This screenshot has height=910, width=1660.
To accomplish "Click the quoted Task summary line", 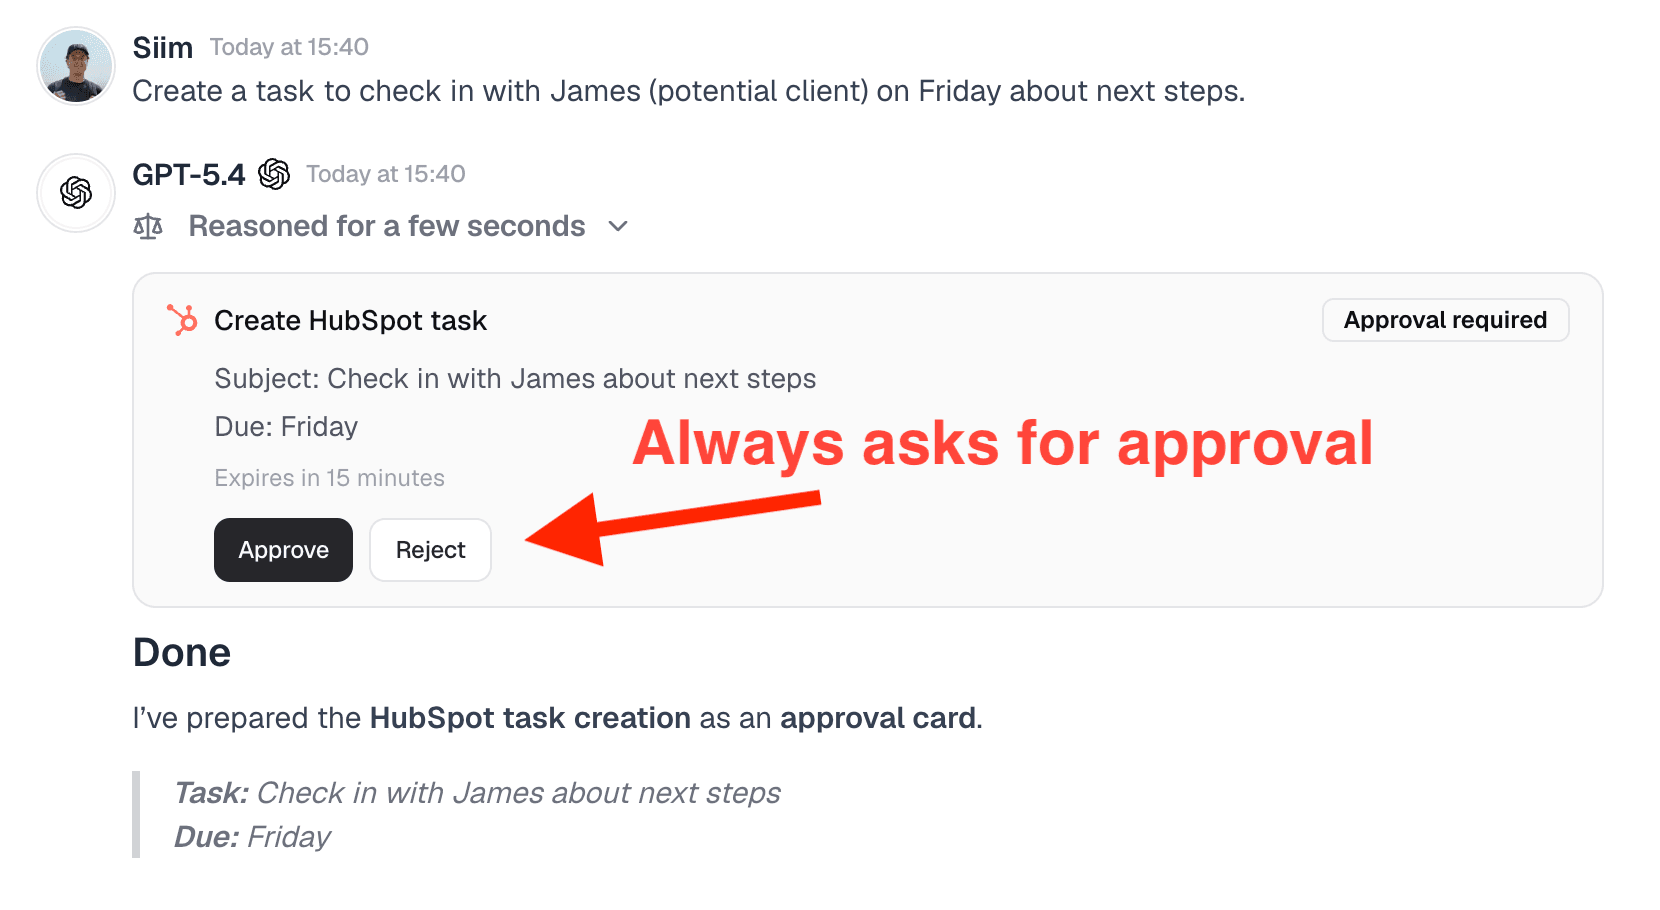I will pos(477,793).
